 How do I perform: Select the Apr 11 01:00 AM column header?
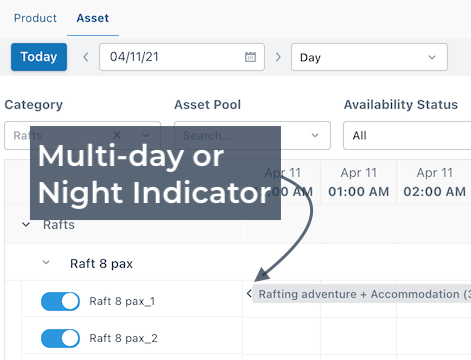(359, 182)
